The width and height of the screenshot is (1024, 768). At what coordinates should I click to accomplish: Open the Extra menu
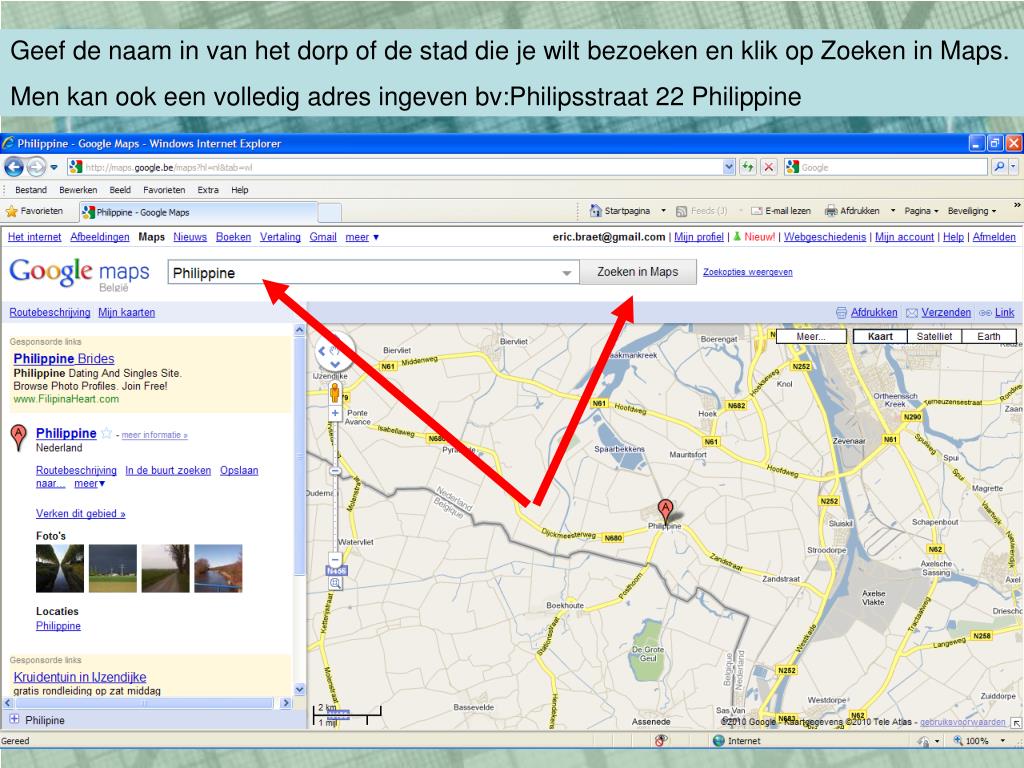208,190
